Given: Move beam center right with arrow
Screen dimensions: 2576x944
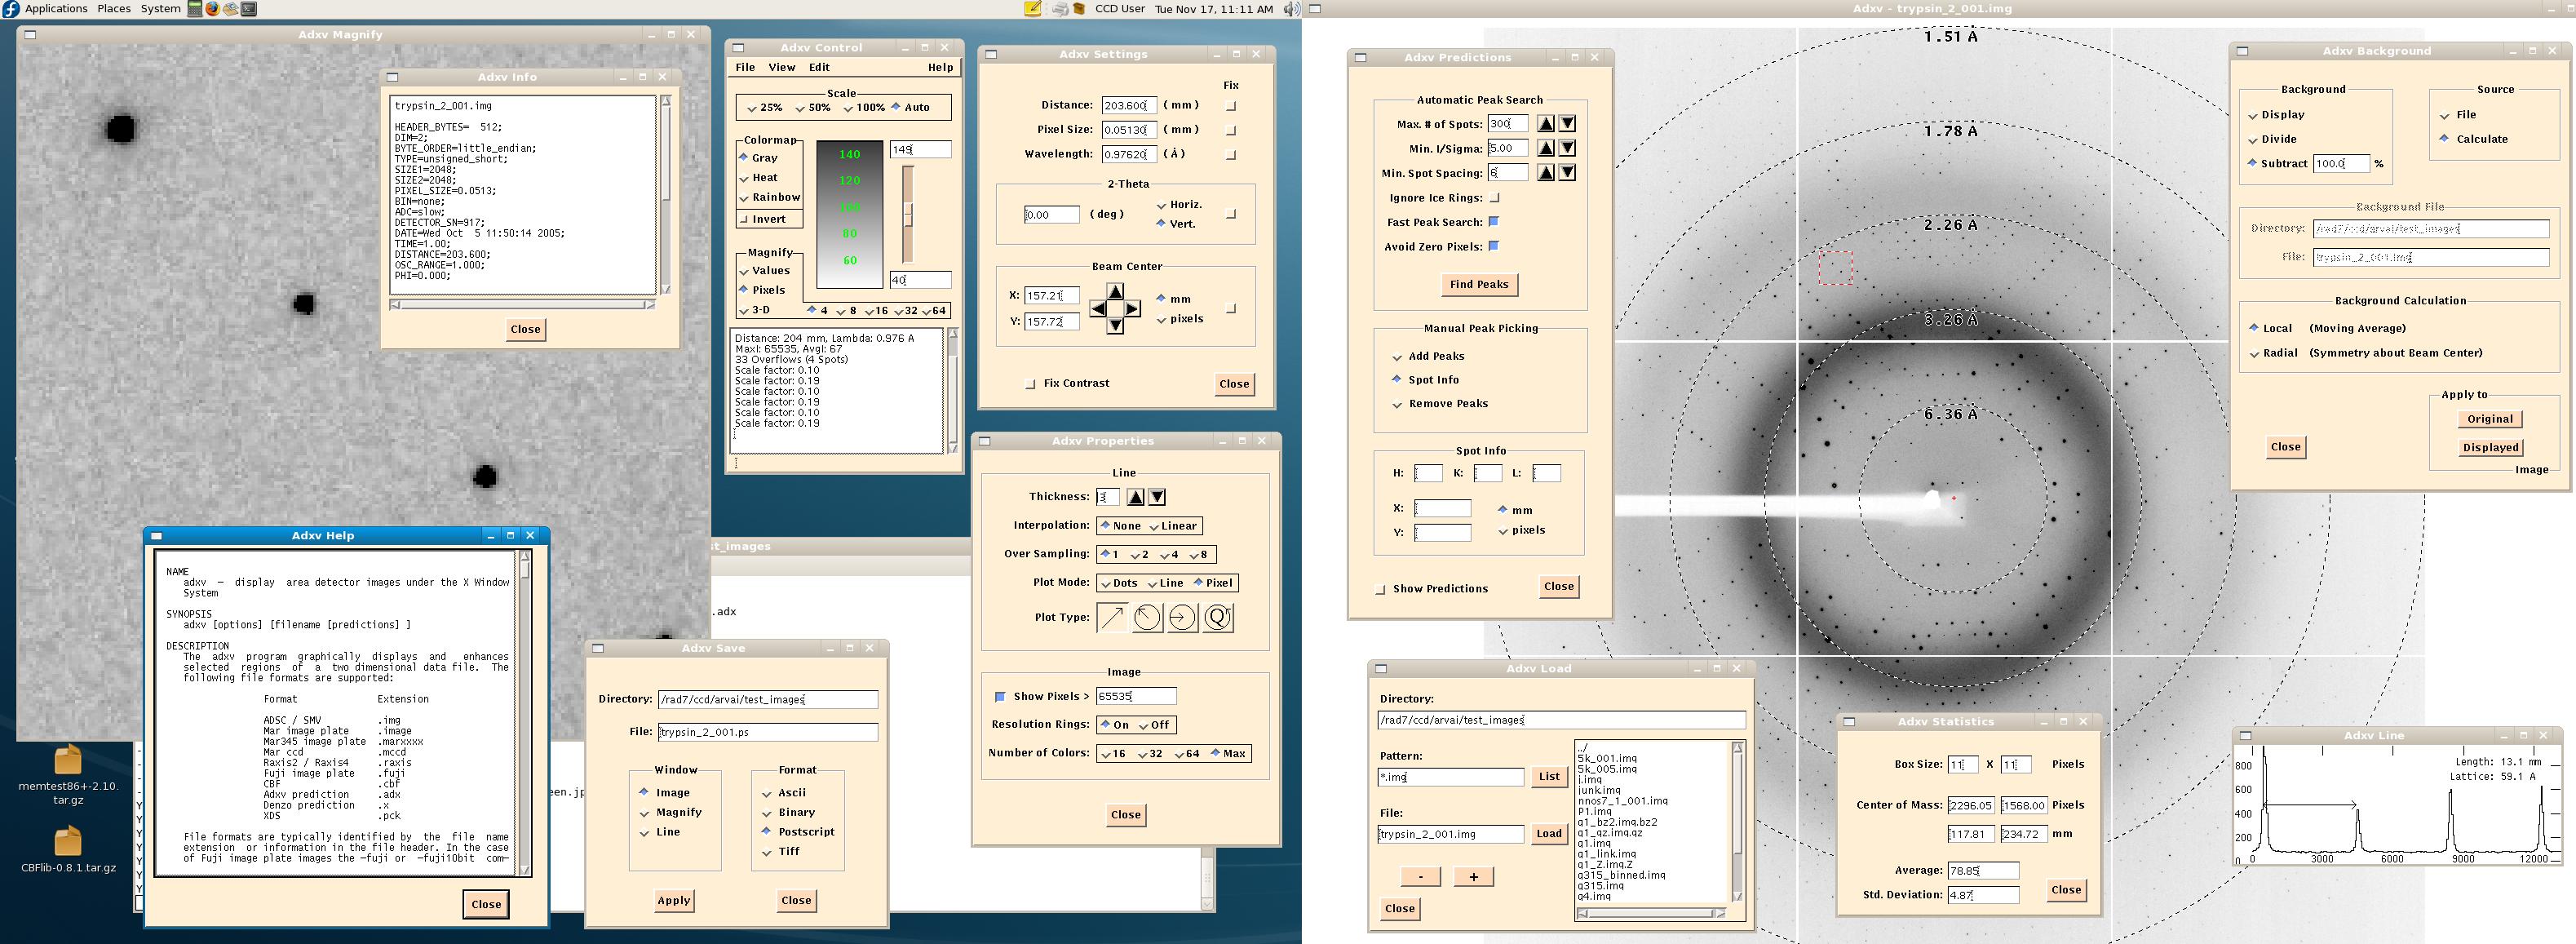Looking at the screenshot, I should (x=1132, y=308).
